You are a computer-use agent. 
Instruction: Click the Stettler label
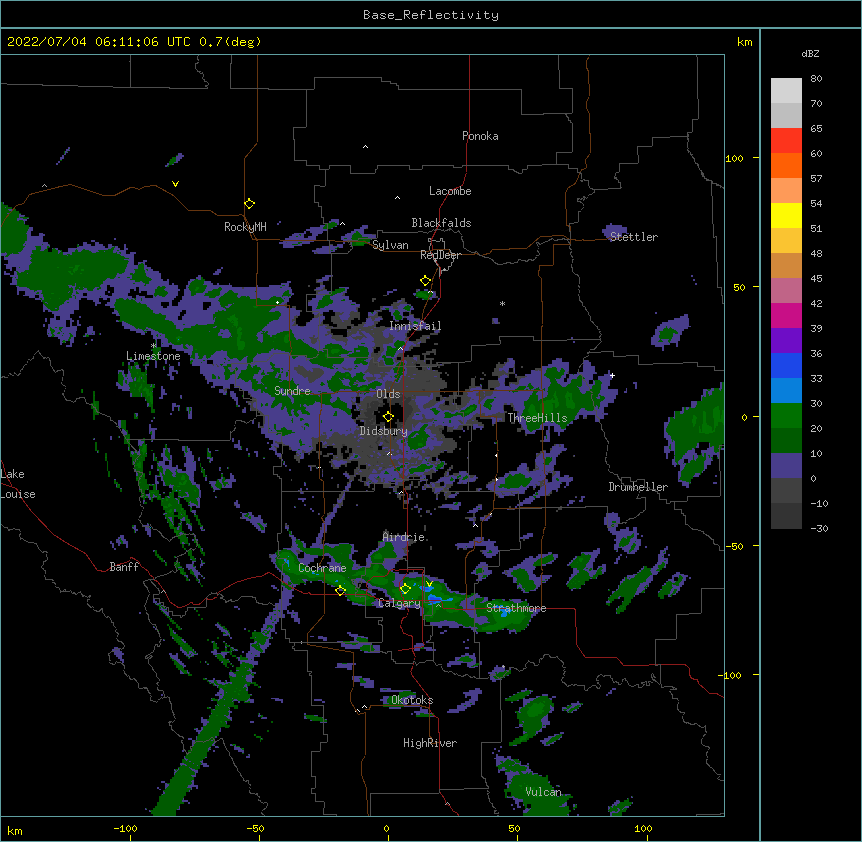[634, 237]
